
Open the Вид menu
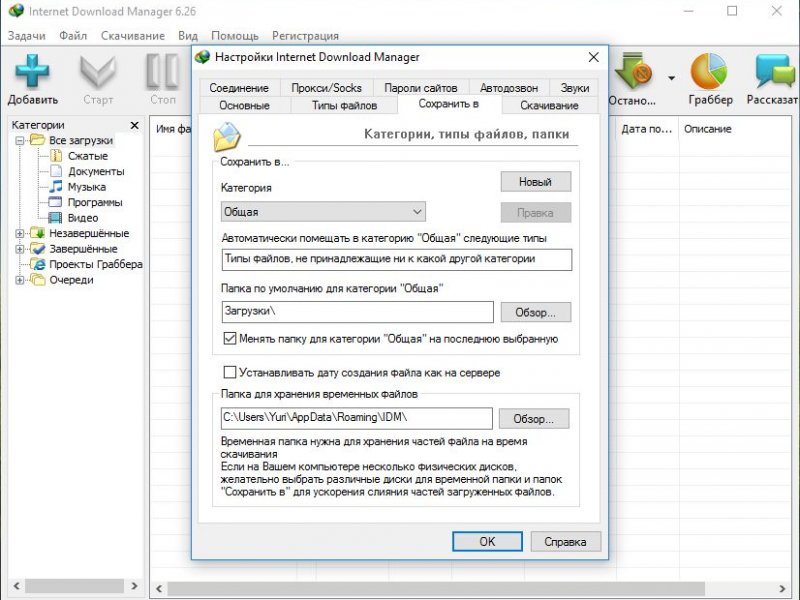pos(188,36)
